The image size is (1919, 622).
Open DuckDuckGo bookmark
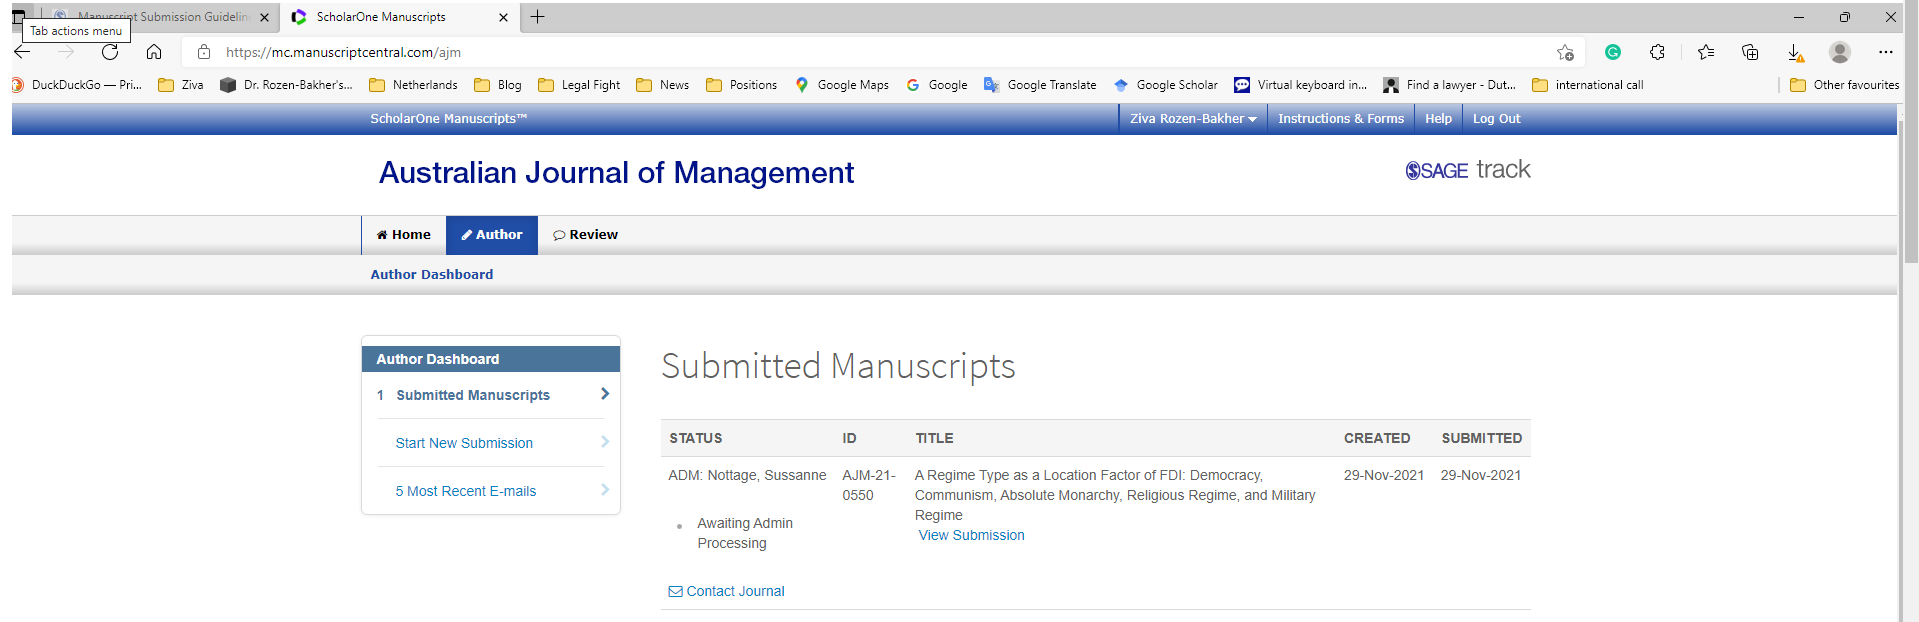pyautogui.click(x=76, y=85)
